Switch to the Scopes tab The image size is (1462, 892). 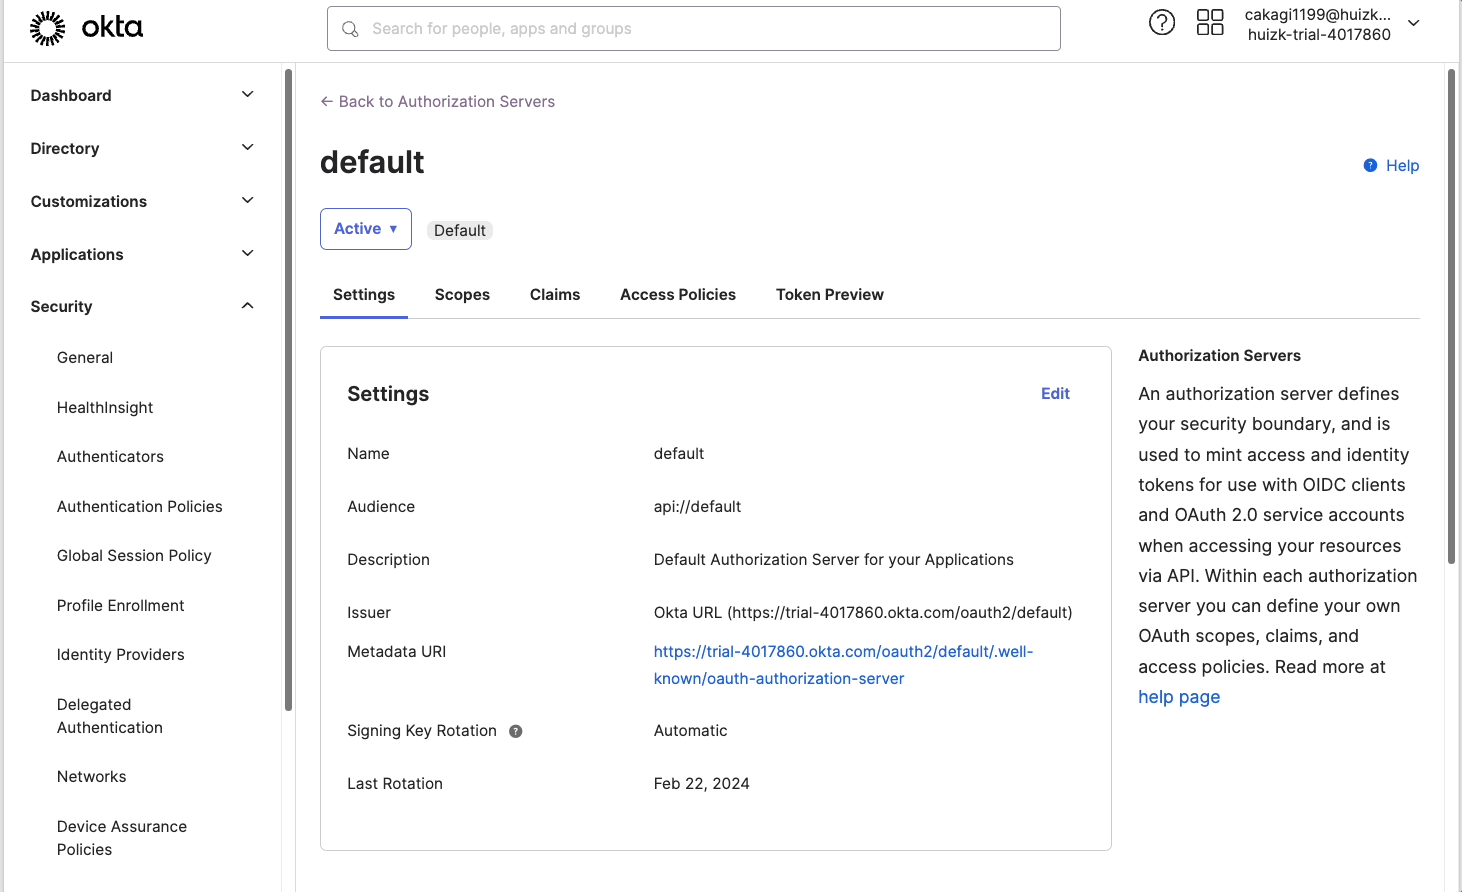point(462,294)
